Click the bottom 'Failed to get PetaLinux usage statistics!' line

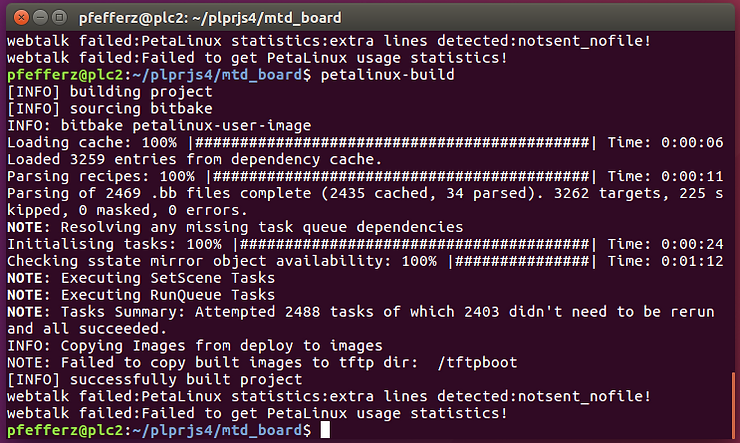[257, 413]
